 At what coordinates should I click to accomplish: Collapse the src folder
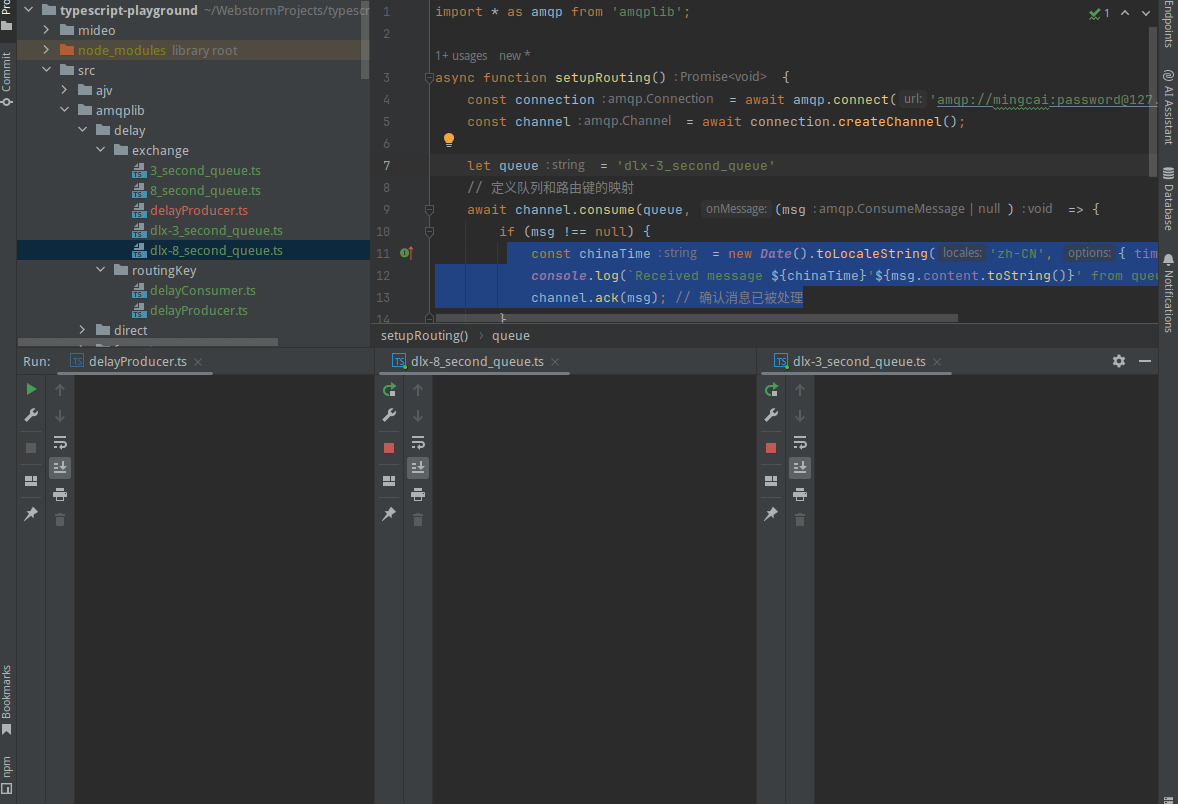[x=45, y=70]
